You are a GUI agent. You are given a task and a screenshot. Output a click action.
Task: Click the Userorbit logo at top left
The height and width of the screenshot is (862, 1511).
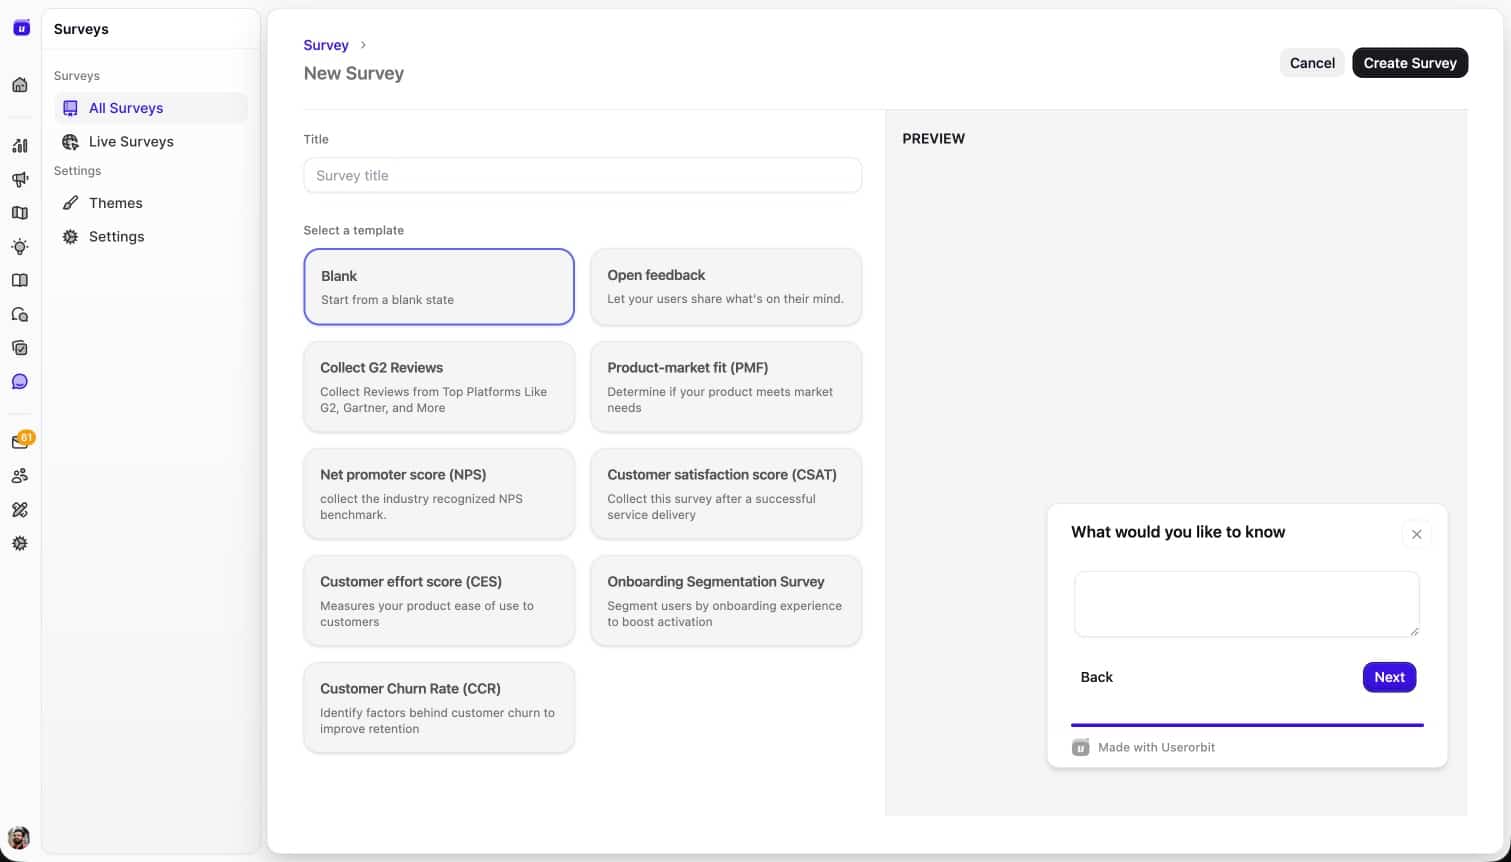click(20, 27)
